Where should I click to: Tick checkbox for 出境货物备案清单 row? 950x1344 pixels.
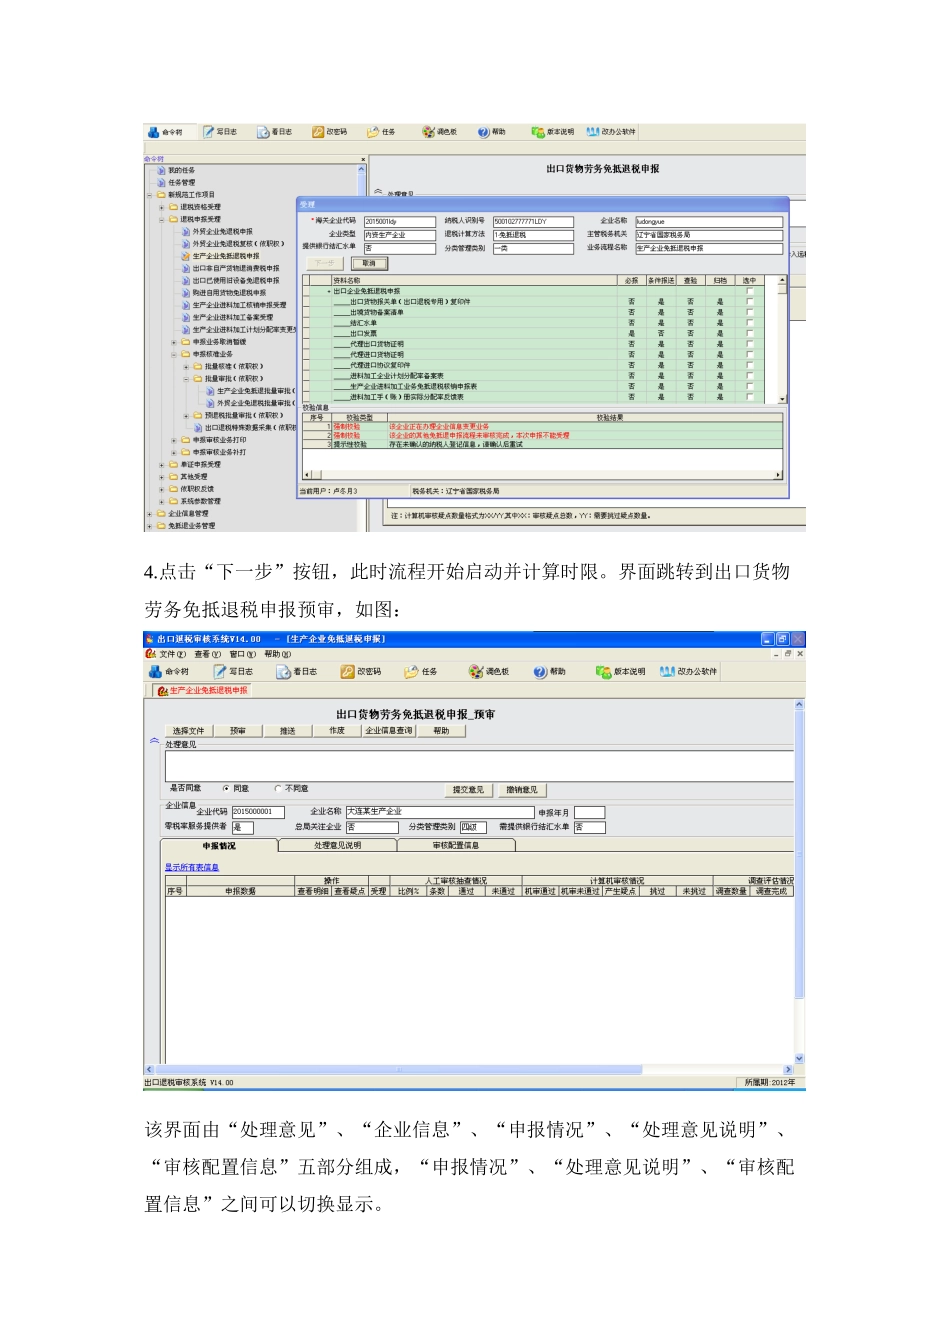click(x=750, y=313)
